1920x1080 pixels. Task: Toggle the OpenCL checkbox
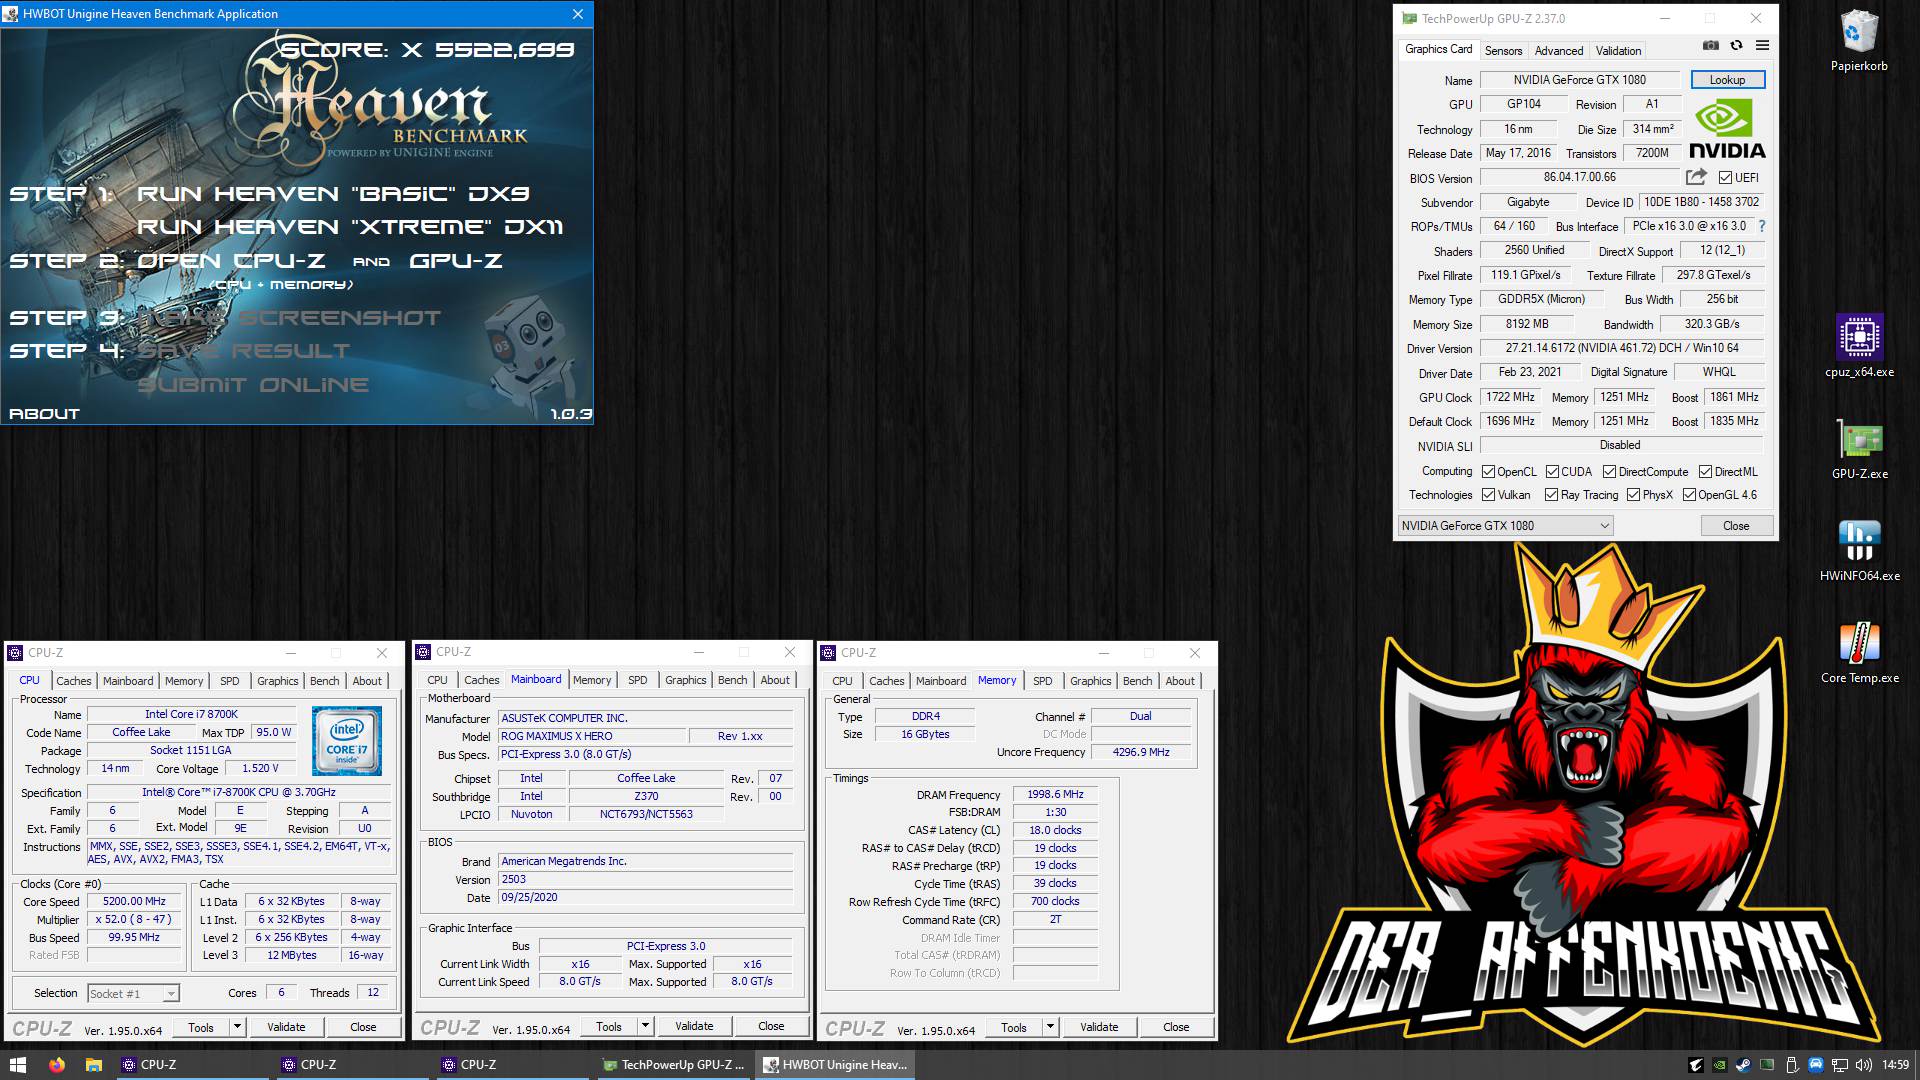tap(1488, 472)
